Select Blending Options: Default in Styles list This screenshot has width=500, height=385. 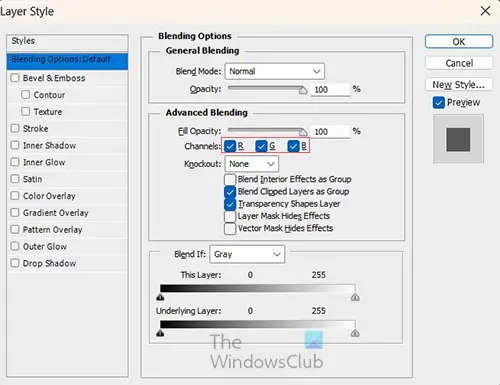[x=67, y=61]
